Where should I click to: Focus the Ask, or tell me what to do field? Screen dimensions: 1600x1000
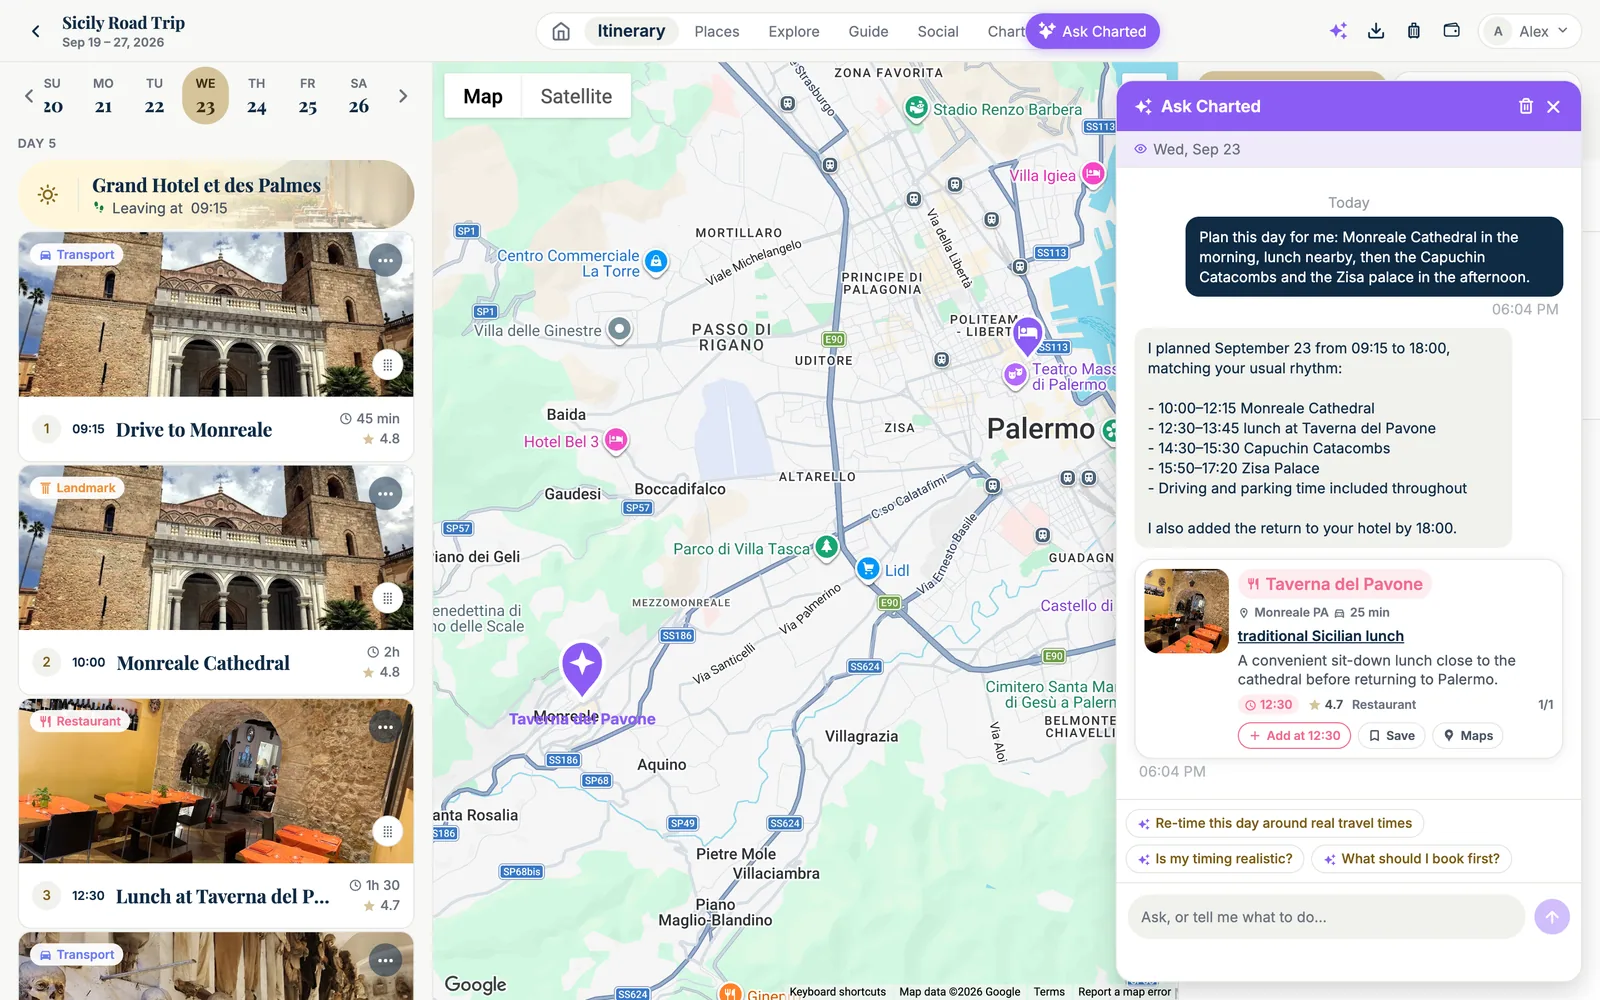(1326, 917)
